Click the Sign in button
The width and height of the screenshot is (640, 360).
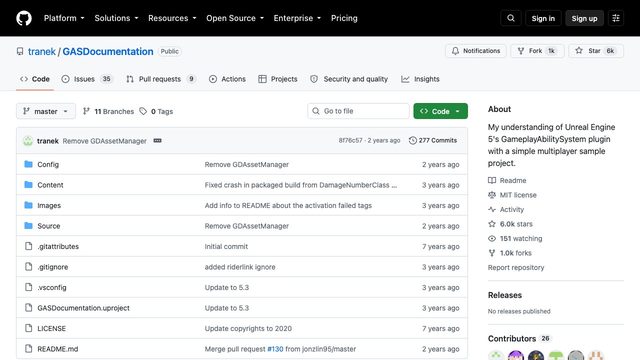[543, 18]
